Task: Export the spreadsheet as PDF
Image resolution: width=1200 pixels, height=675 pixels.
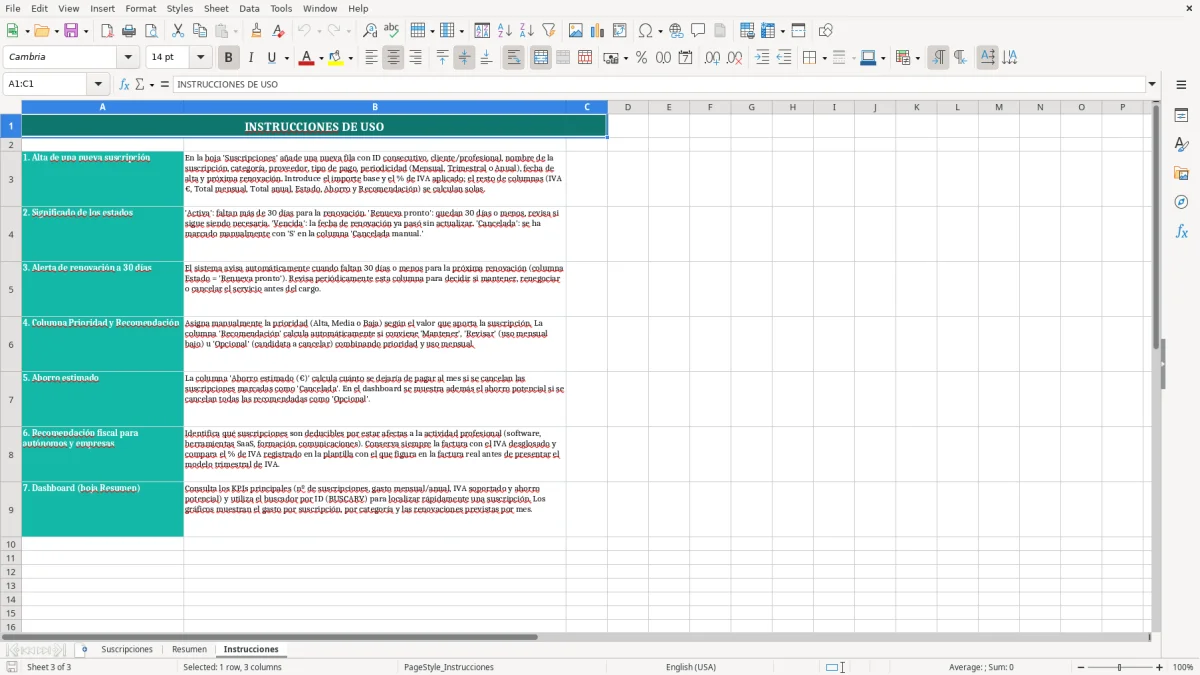Action: [107, 31]
